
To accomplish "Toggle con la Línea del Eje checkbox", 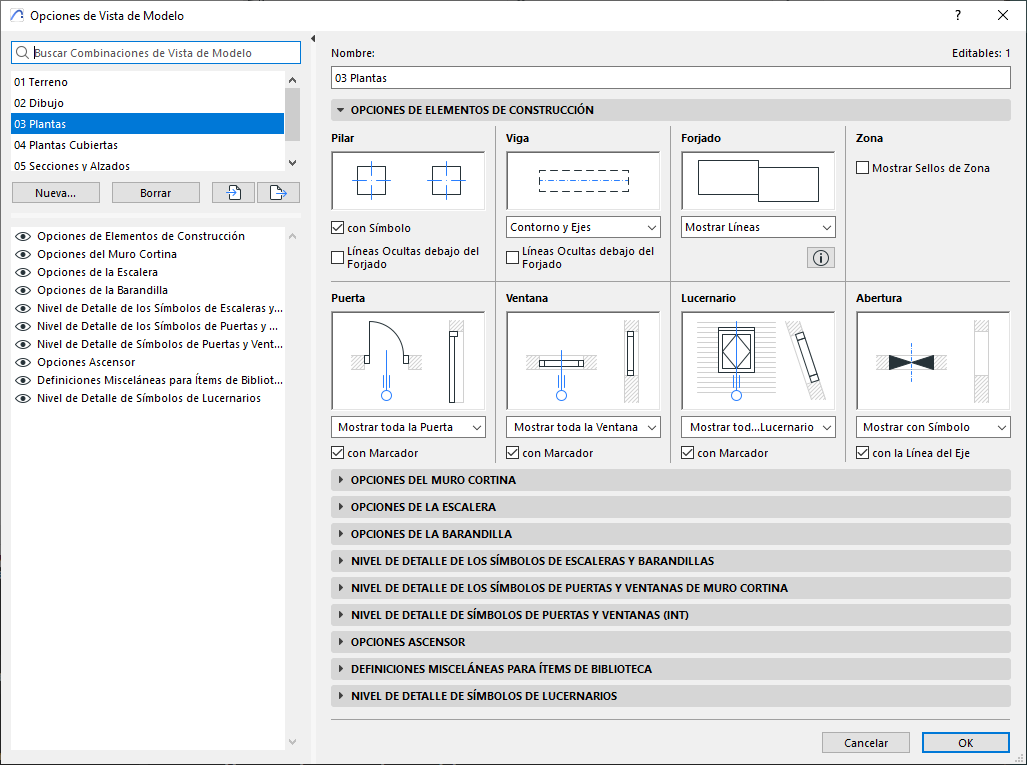I will tap(863, 453).
